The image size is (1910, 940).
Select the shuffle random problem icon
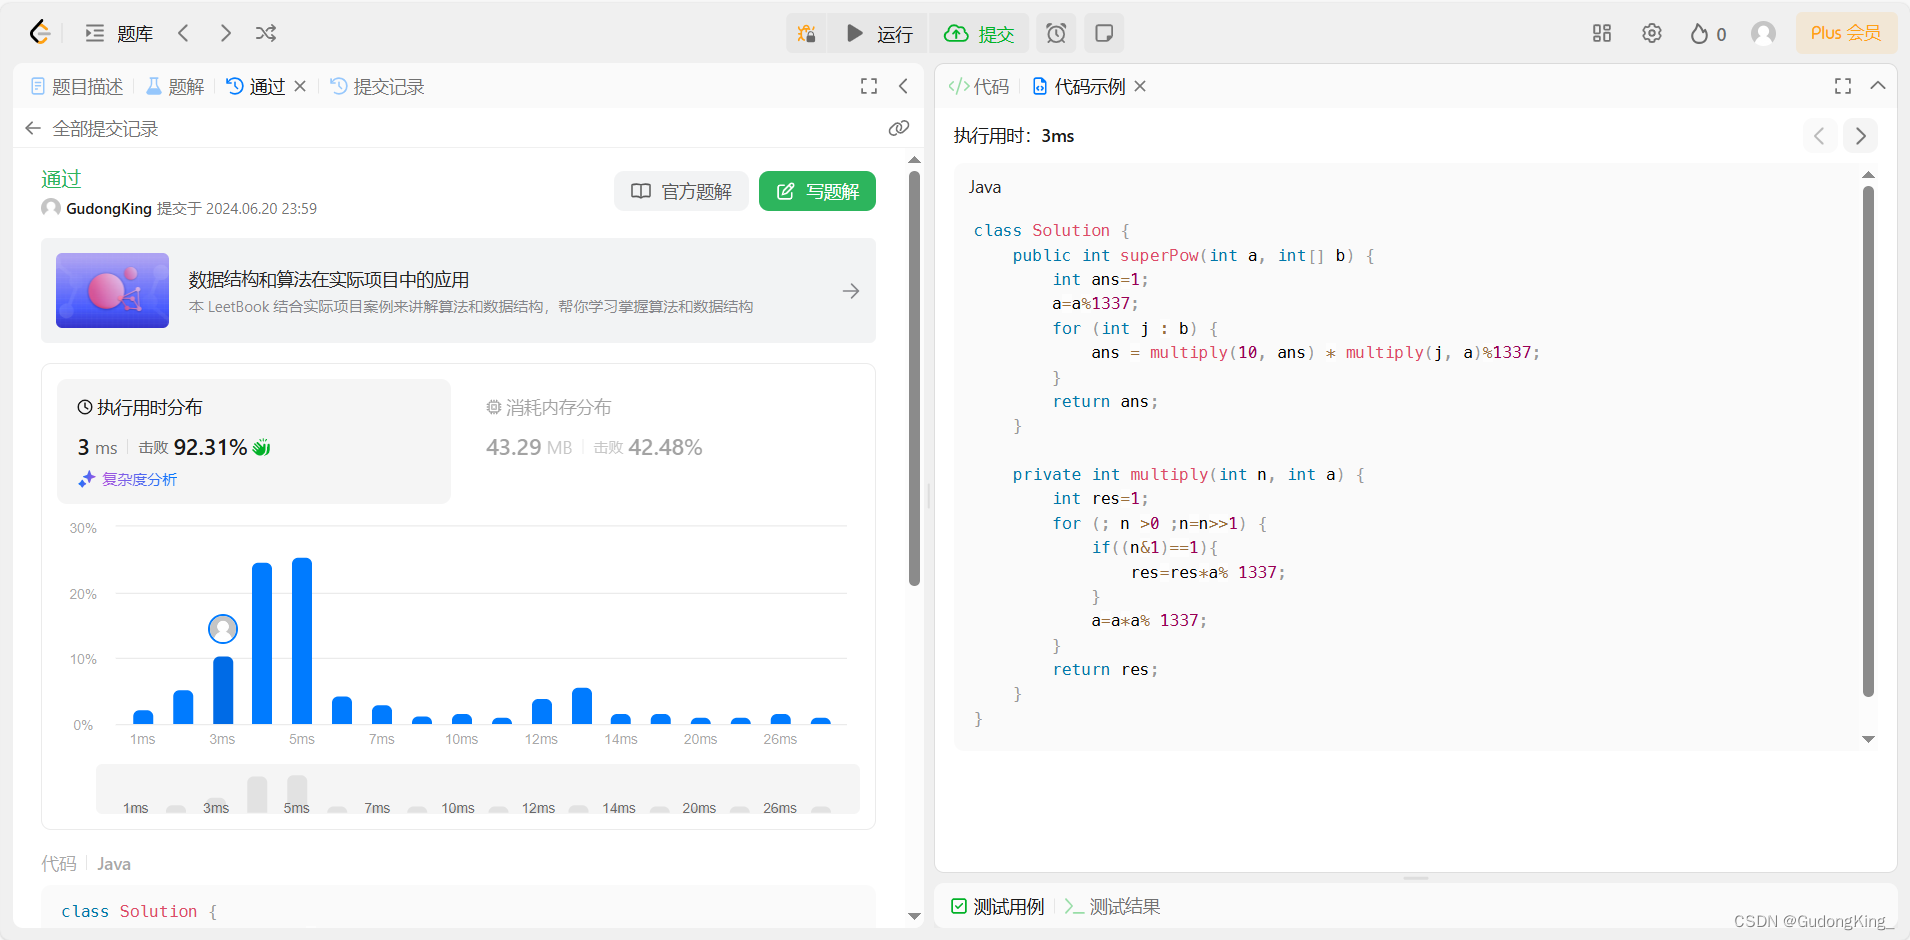pyautogui.click(x=265, y=33)
